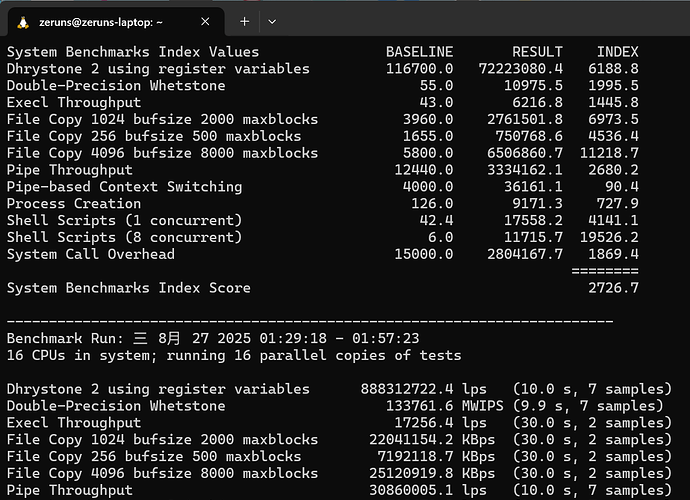690x500 pixels.
Task: Click '(9.9 s, 7 samples)' on Whetstone row
Action: pos(588,406)
